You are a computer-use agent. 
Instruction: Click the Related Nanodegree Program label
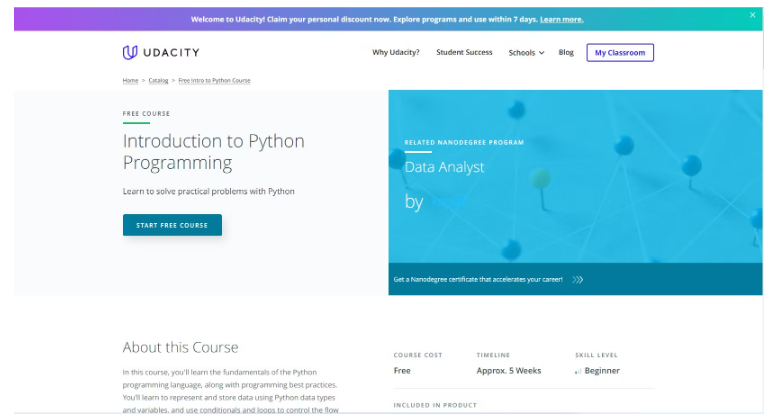tap(464, 143)
